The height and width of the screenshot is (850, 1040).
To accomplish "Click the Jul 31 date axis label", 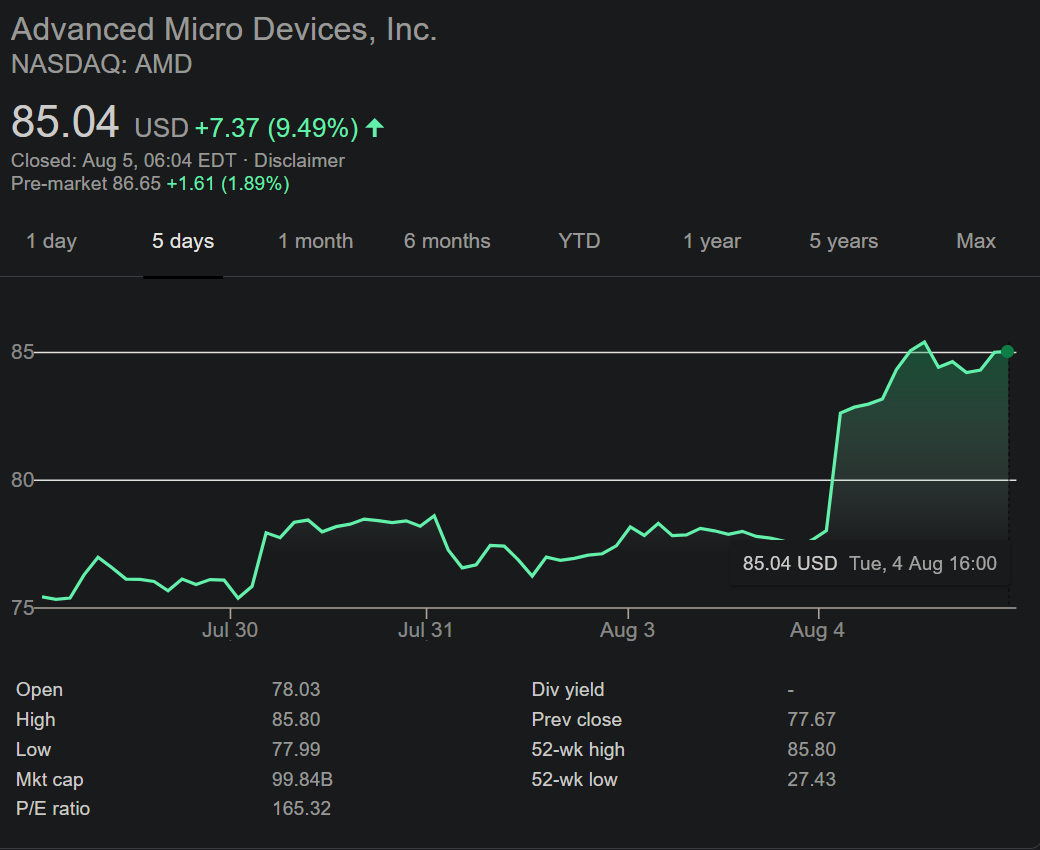I will coord(426,630).
